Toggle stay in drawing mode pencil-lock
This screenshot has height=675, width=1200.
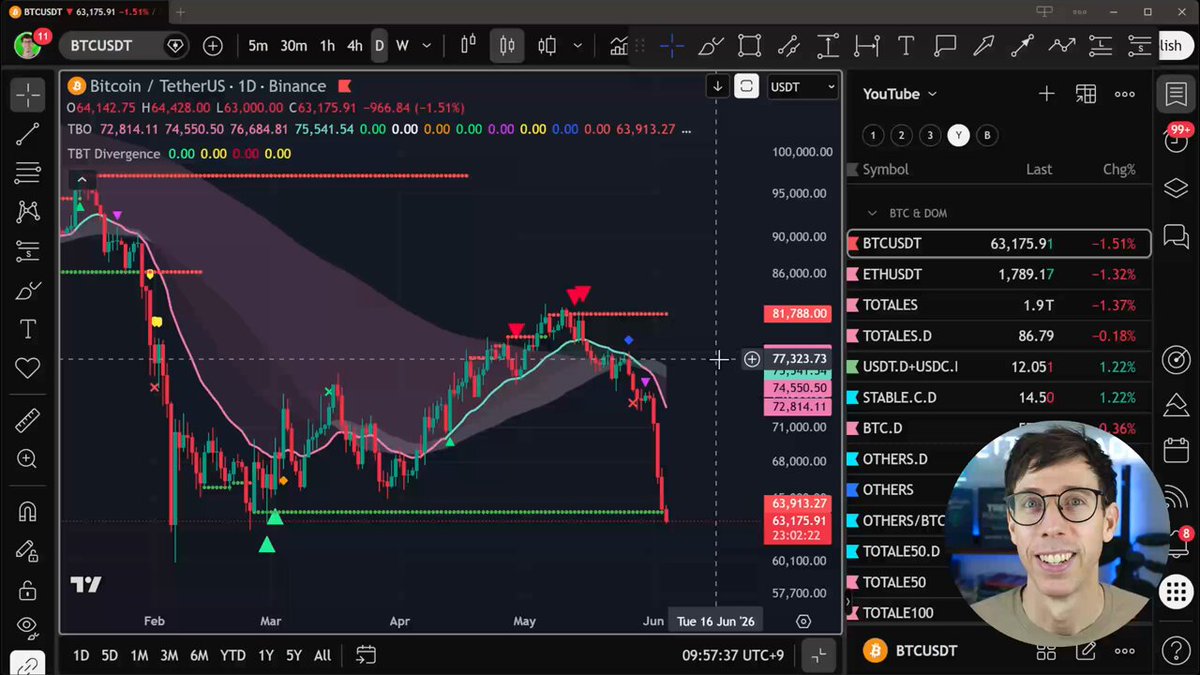click(28, 550)
